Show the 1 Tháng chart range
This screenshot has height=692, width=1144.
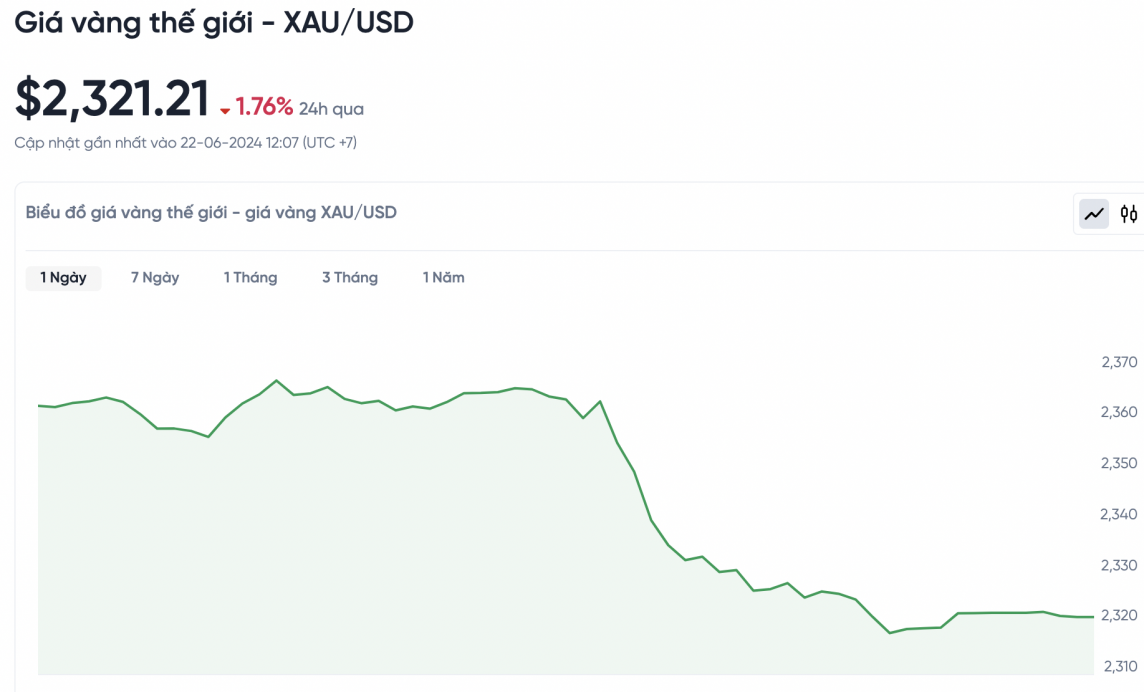250,278
